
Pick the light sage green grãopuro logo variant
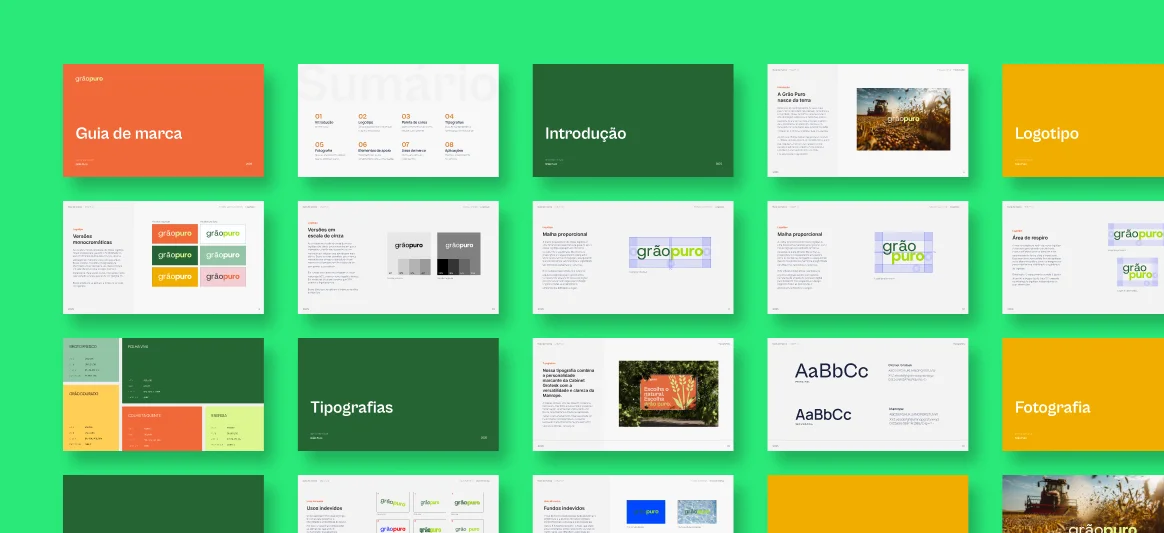(x=223, y=255)
